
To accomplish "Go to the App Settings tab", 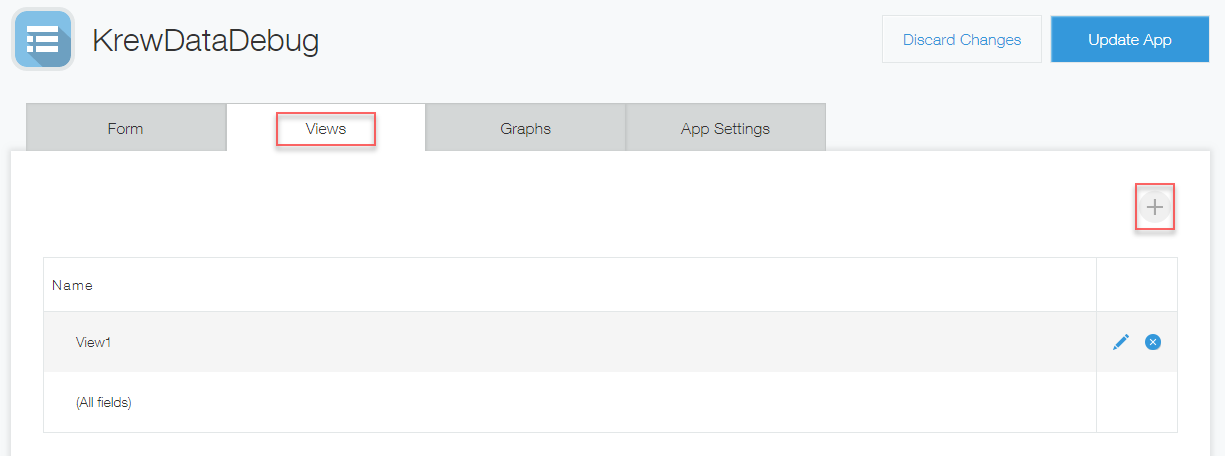I will tap(726, 128).
